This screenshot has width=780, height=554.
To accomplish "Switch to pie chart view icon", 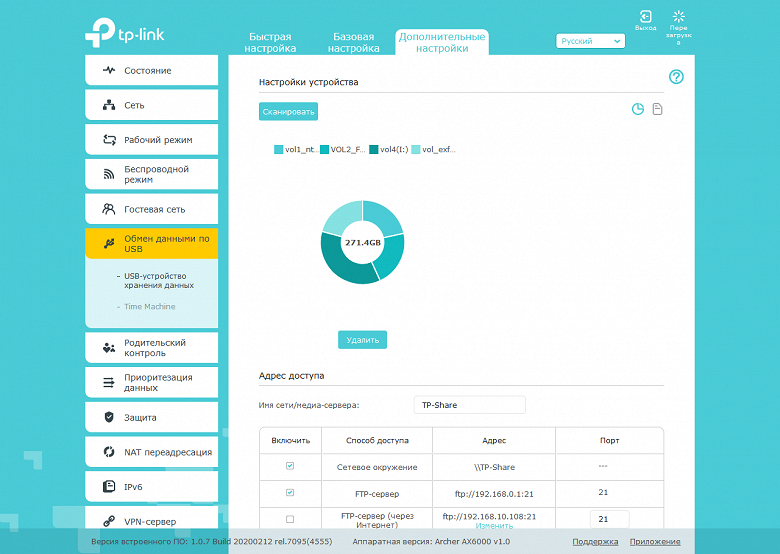I will point(638,109).
